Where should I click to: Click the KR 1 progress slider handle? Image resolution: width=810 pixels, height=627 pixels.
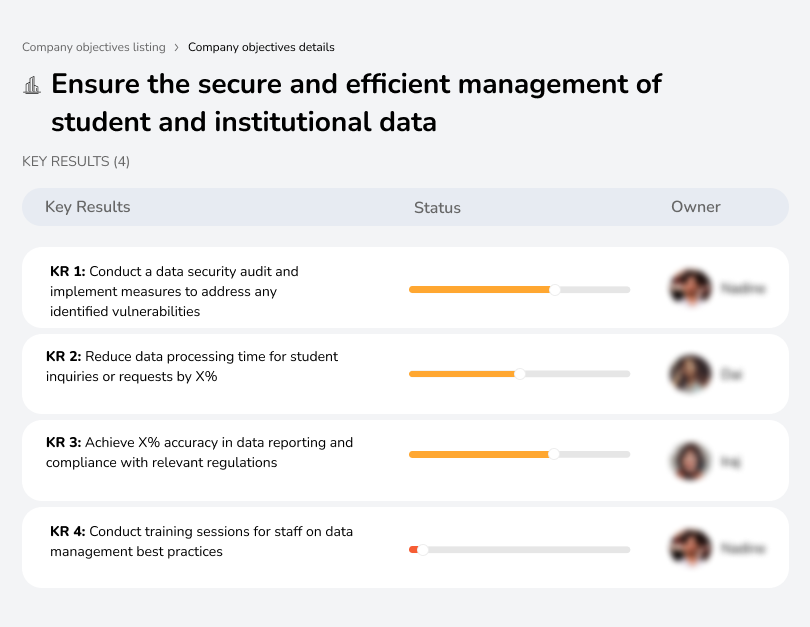pyautogui.click(x=554, y=290)
